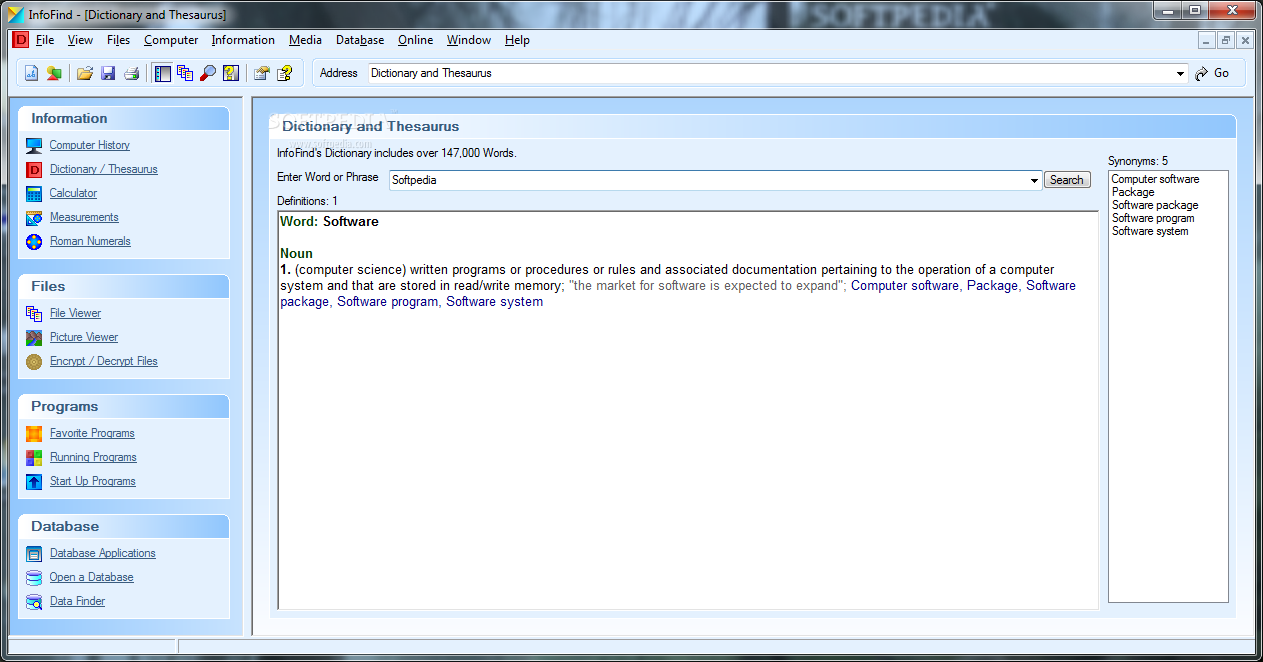Open the Calculator link
The width and height of the screenshot is (1263, 662).
pos(74,193)
